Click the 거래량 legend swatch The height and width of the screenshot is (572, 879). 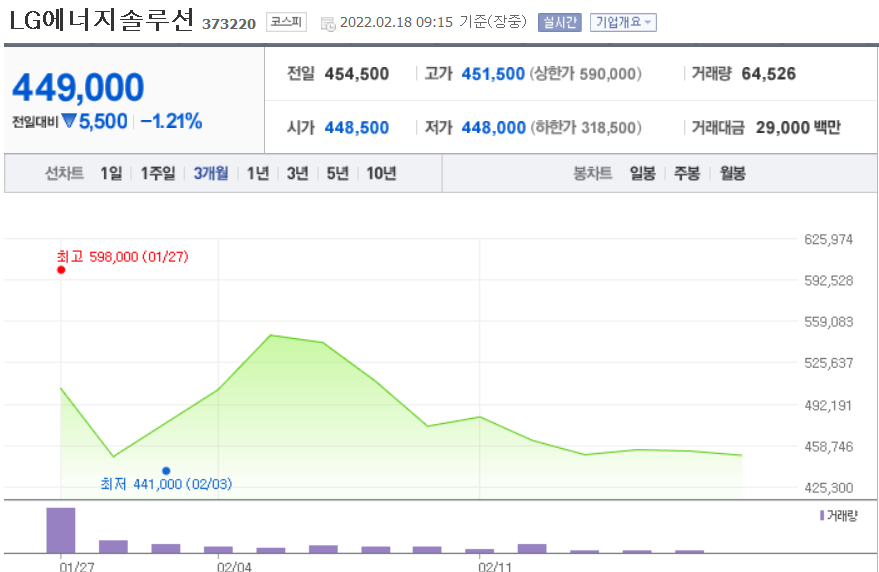point(822,515)
